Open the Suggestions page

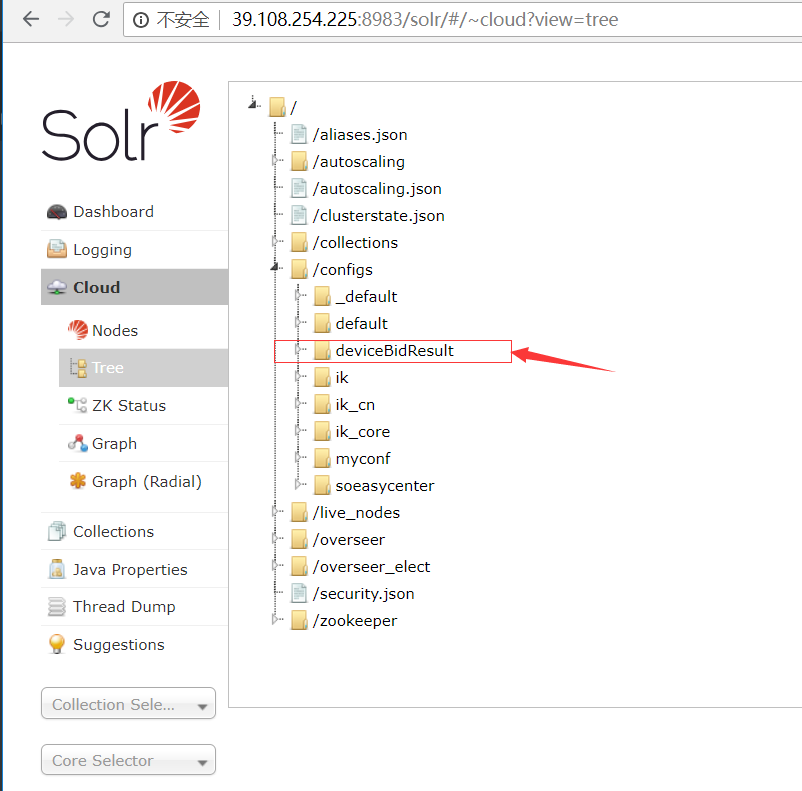coord(119,645)
